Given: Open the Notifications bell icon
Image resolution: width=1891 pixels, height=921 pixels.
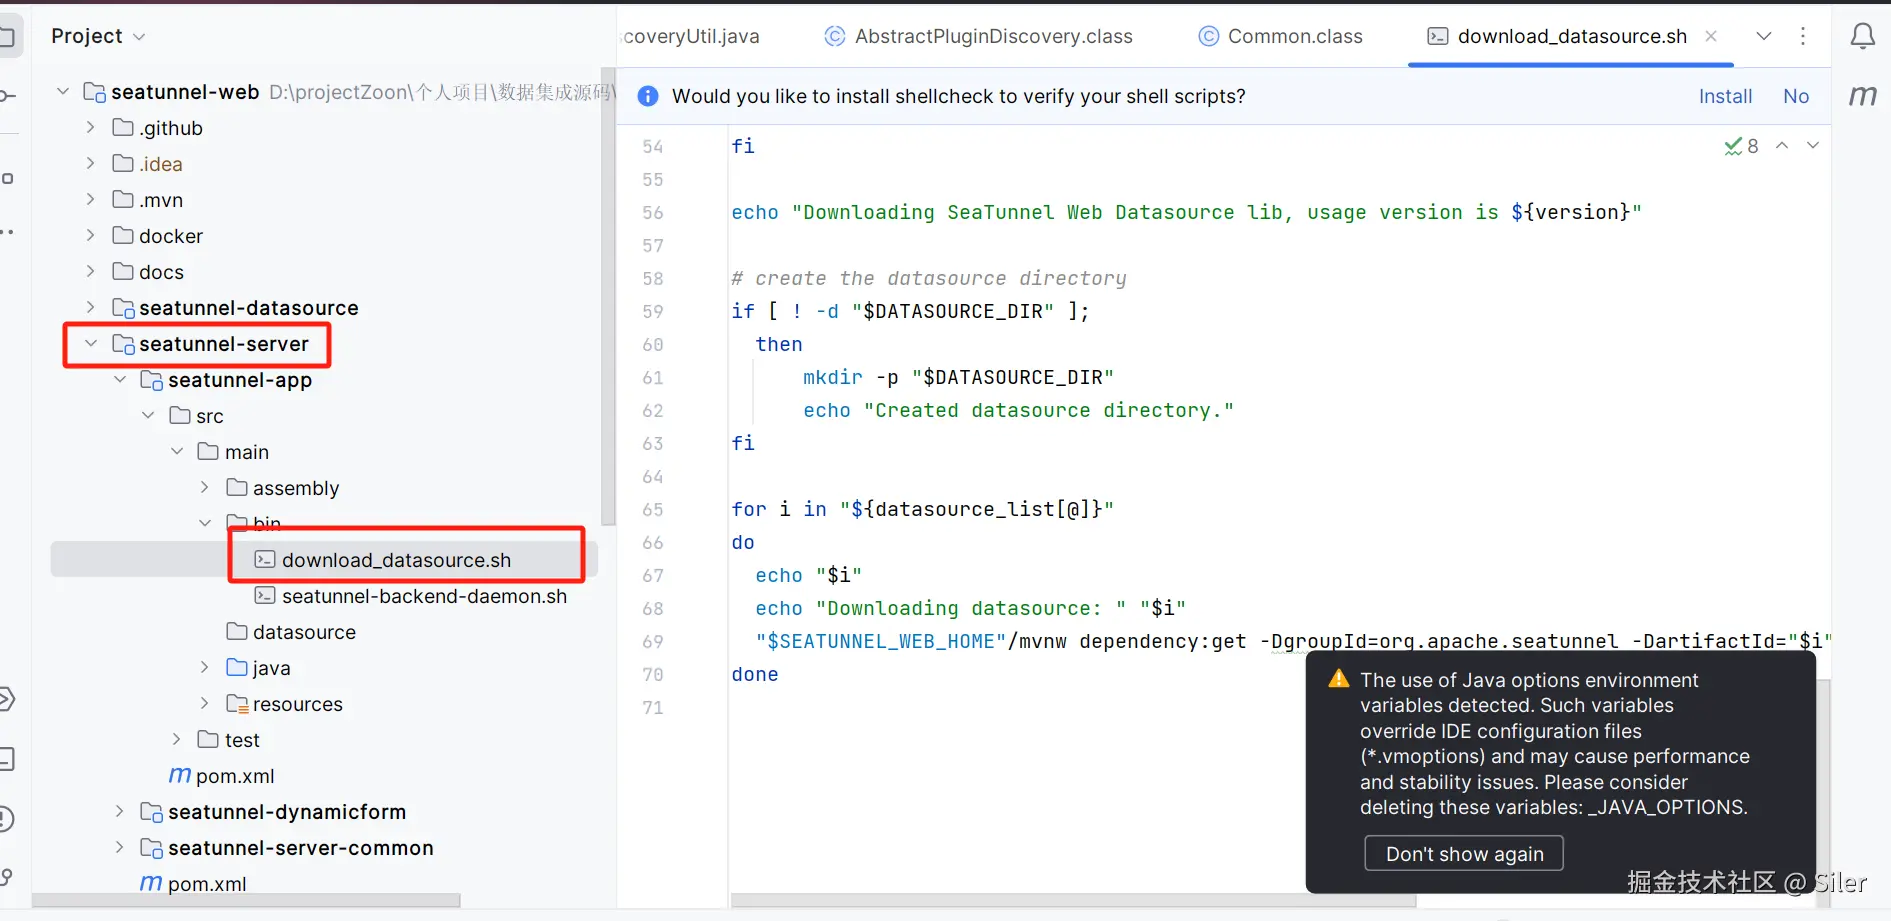Looking at the screenshot, I should point(1862,37).
